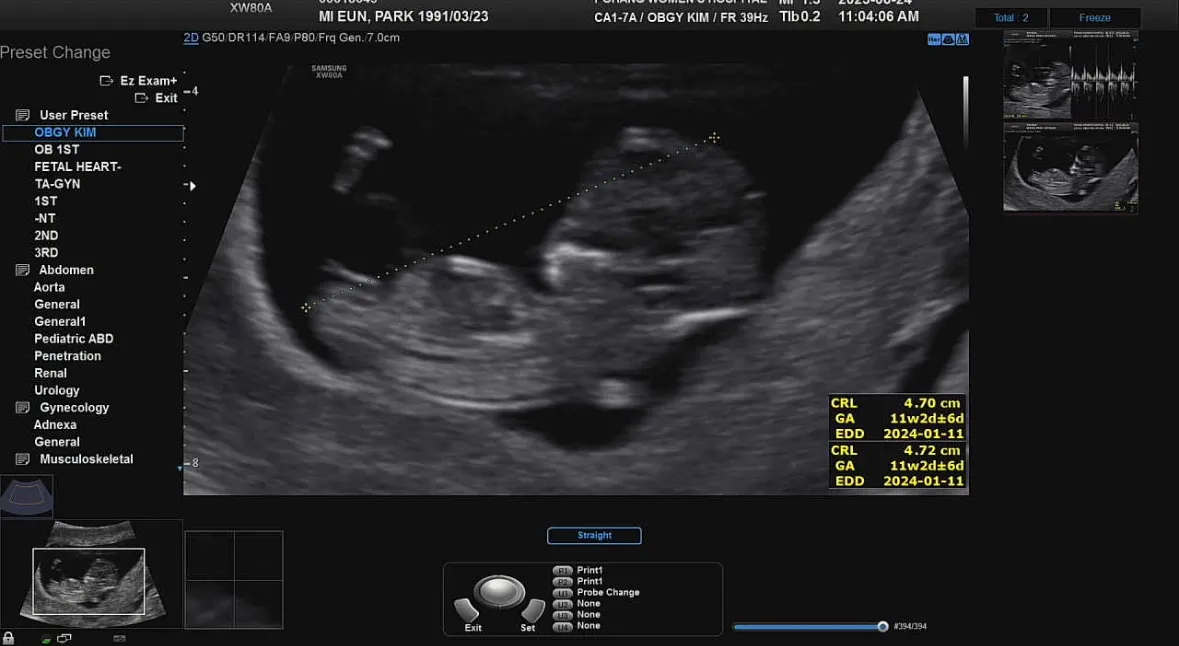Select the 2ND preset
This screenshot has width=1179, height=646.
tap(46, 235)
